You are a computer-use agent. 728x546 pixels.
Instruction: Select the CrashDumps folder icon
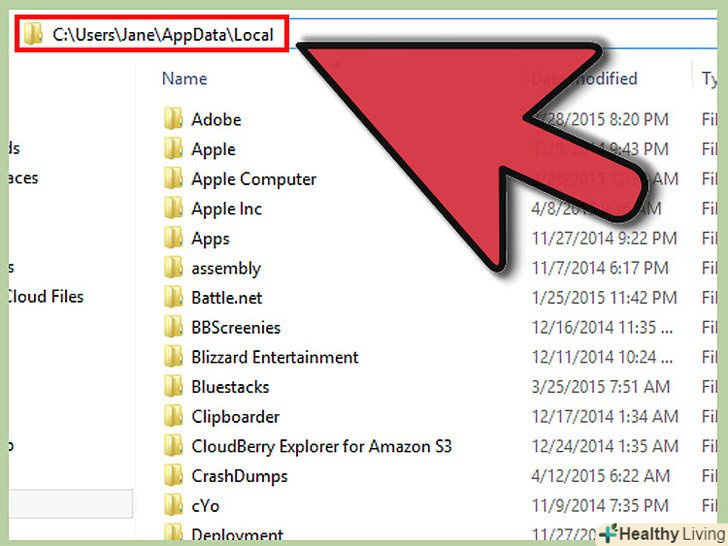point(174,475)
